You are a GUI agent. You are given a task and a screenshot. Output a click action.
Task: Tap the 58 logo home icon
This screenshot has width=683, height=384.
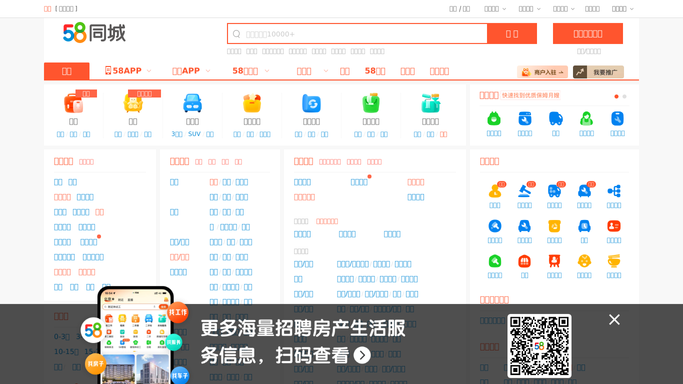(95, 33)
